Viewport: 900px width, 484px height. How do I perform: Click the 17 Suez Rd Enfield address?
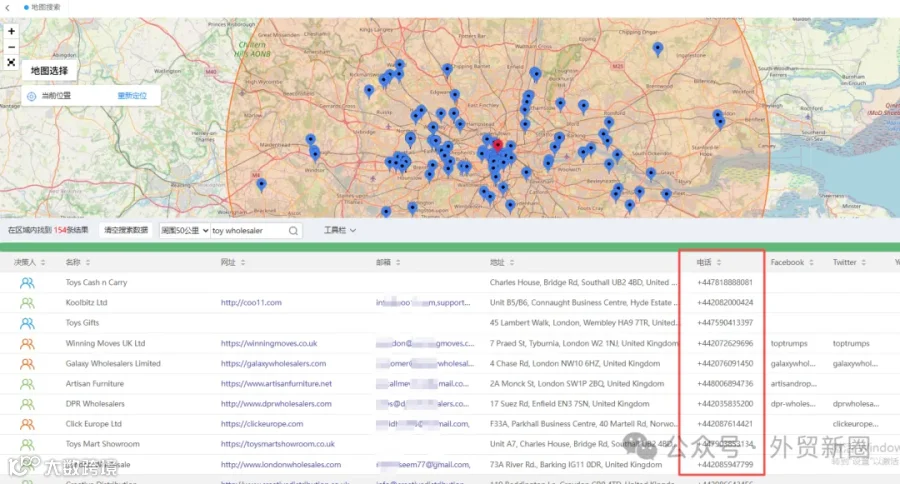click(x=569, y=404)
